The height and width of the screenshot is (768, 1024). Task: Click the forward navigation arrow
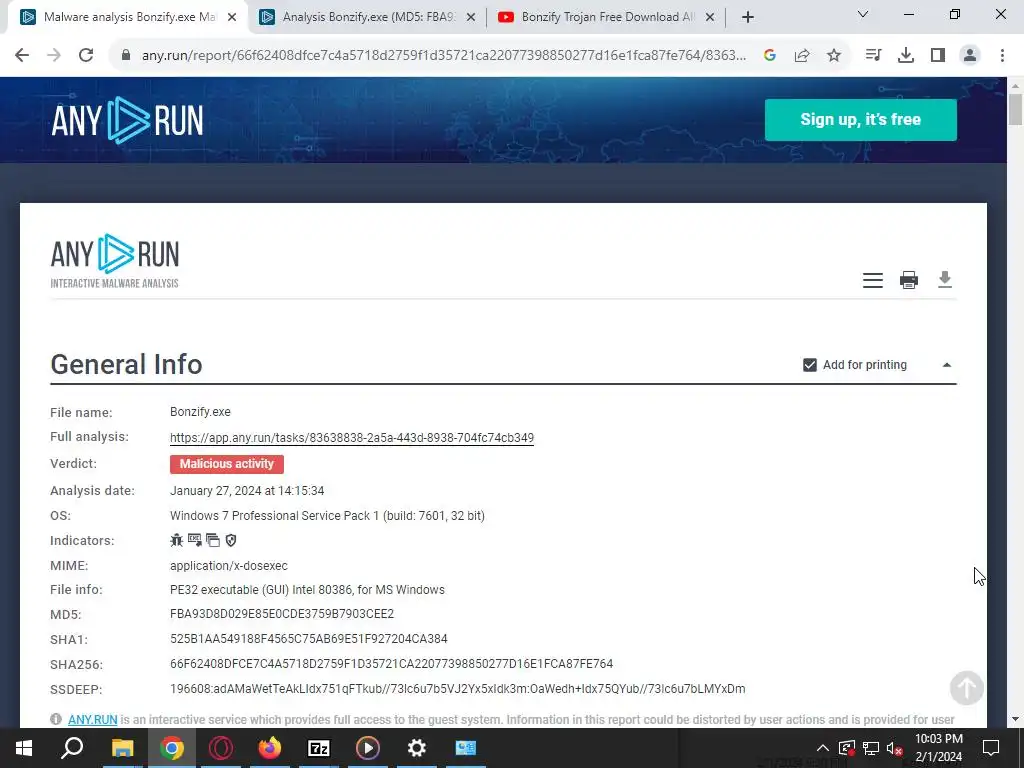coord(54,56)
